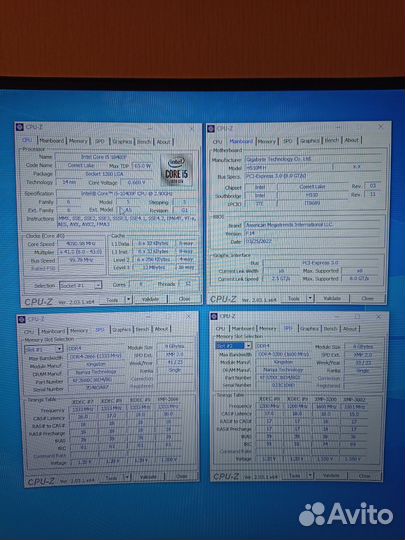Click the Intel Core i5 logo badge
The image size is (405, 540).
176,169
